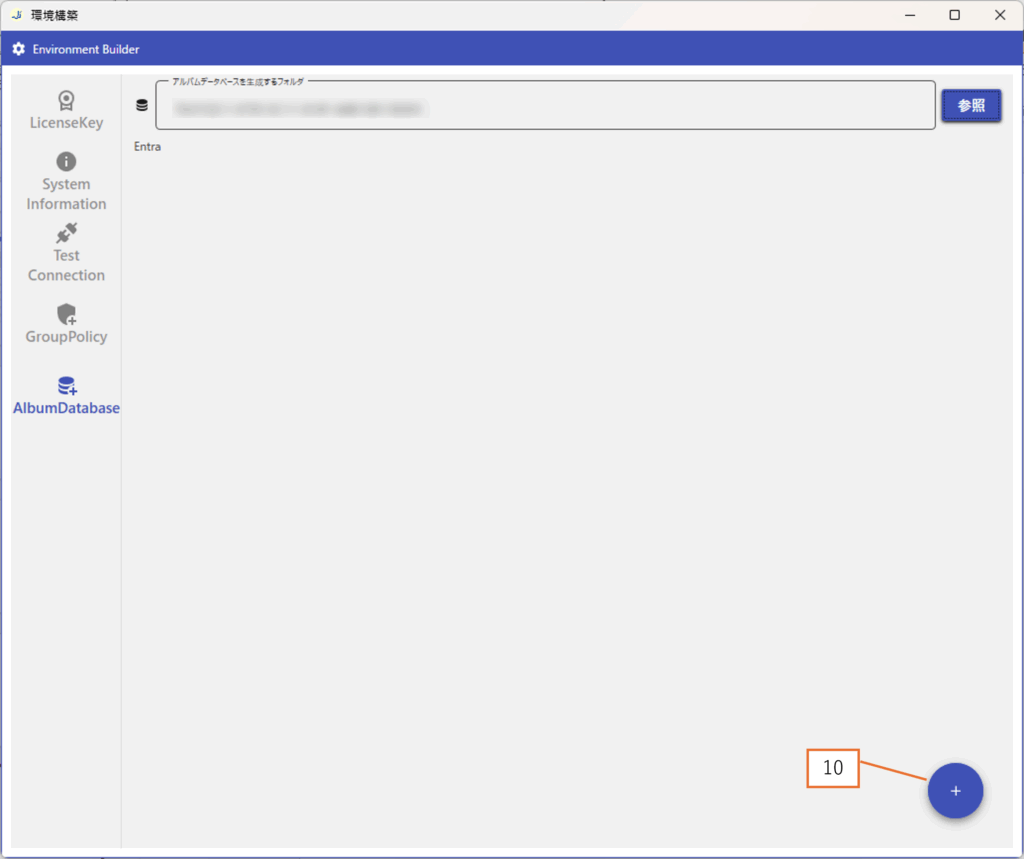Select the AlbumDatabase tab label
1024x859 pixels.
(66, 408)
